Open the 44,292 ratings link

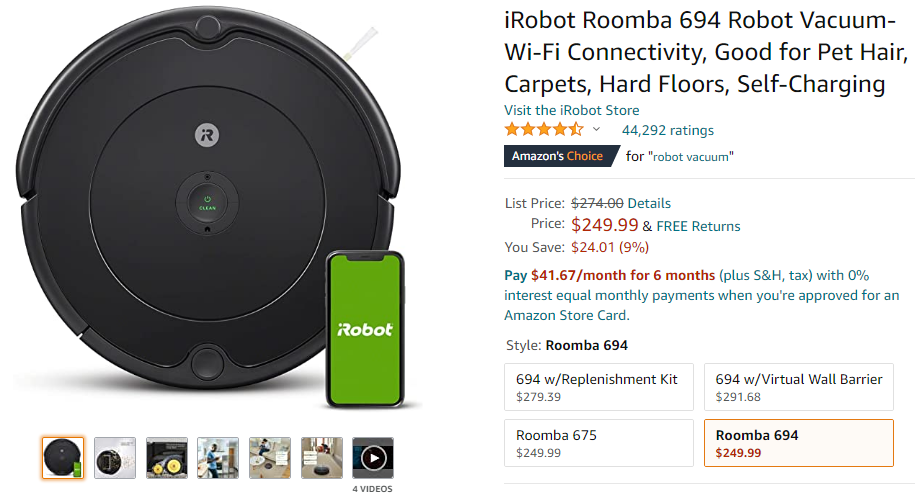(x=668, y=130)
